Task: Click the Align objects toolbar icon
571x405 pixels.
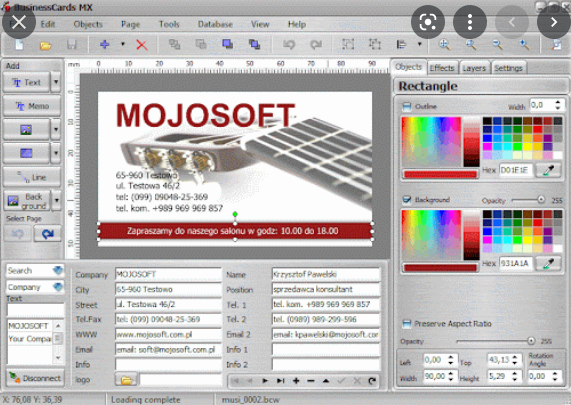Action: (401, 44)
